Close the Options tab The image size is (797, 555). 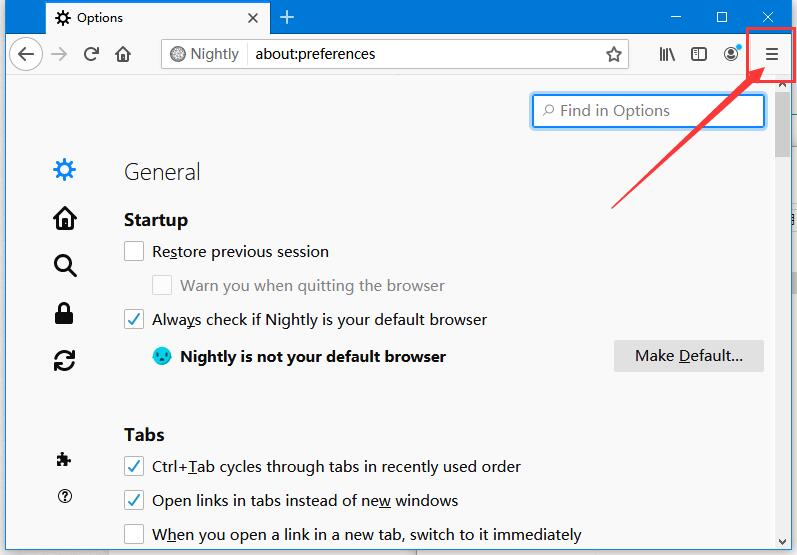253,18
